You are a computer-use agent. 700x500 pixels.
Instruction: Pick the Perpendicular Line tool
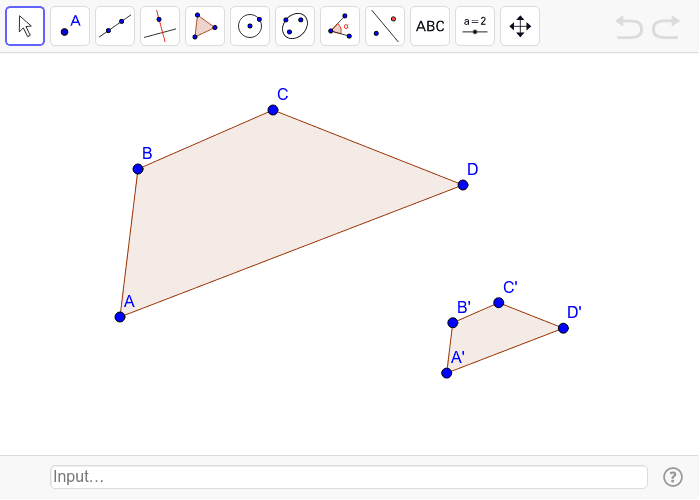pyautogui.click(x=160, y=26)
